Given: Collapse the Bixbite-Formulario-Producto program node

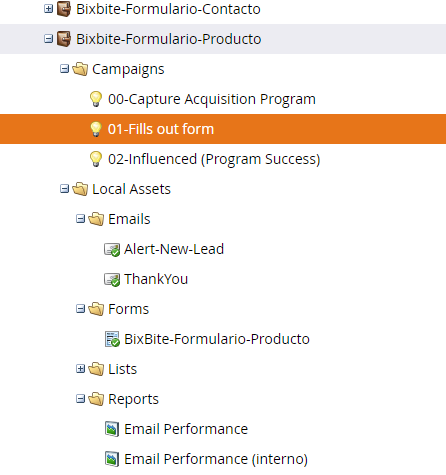Looking at the screenshot, I should [49, 39].
